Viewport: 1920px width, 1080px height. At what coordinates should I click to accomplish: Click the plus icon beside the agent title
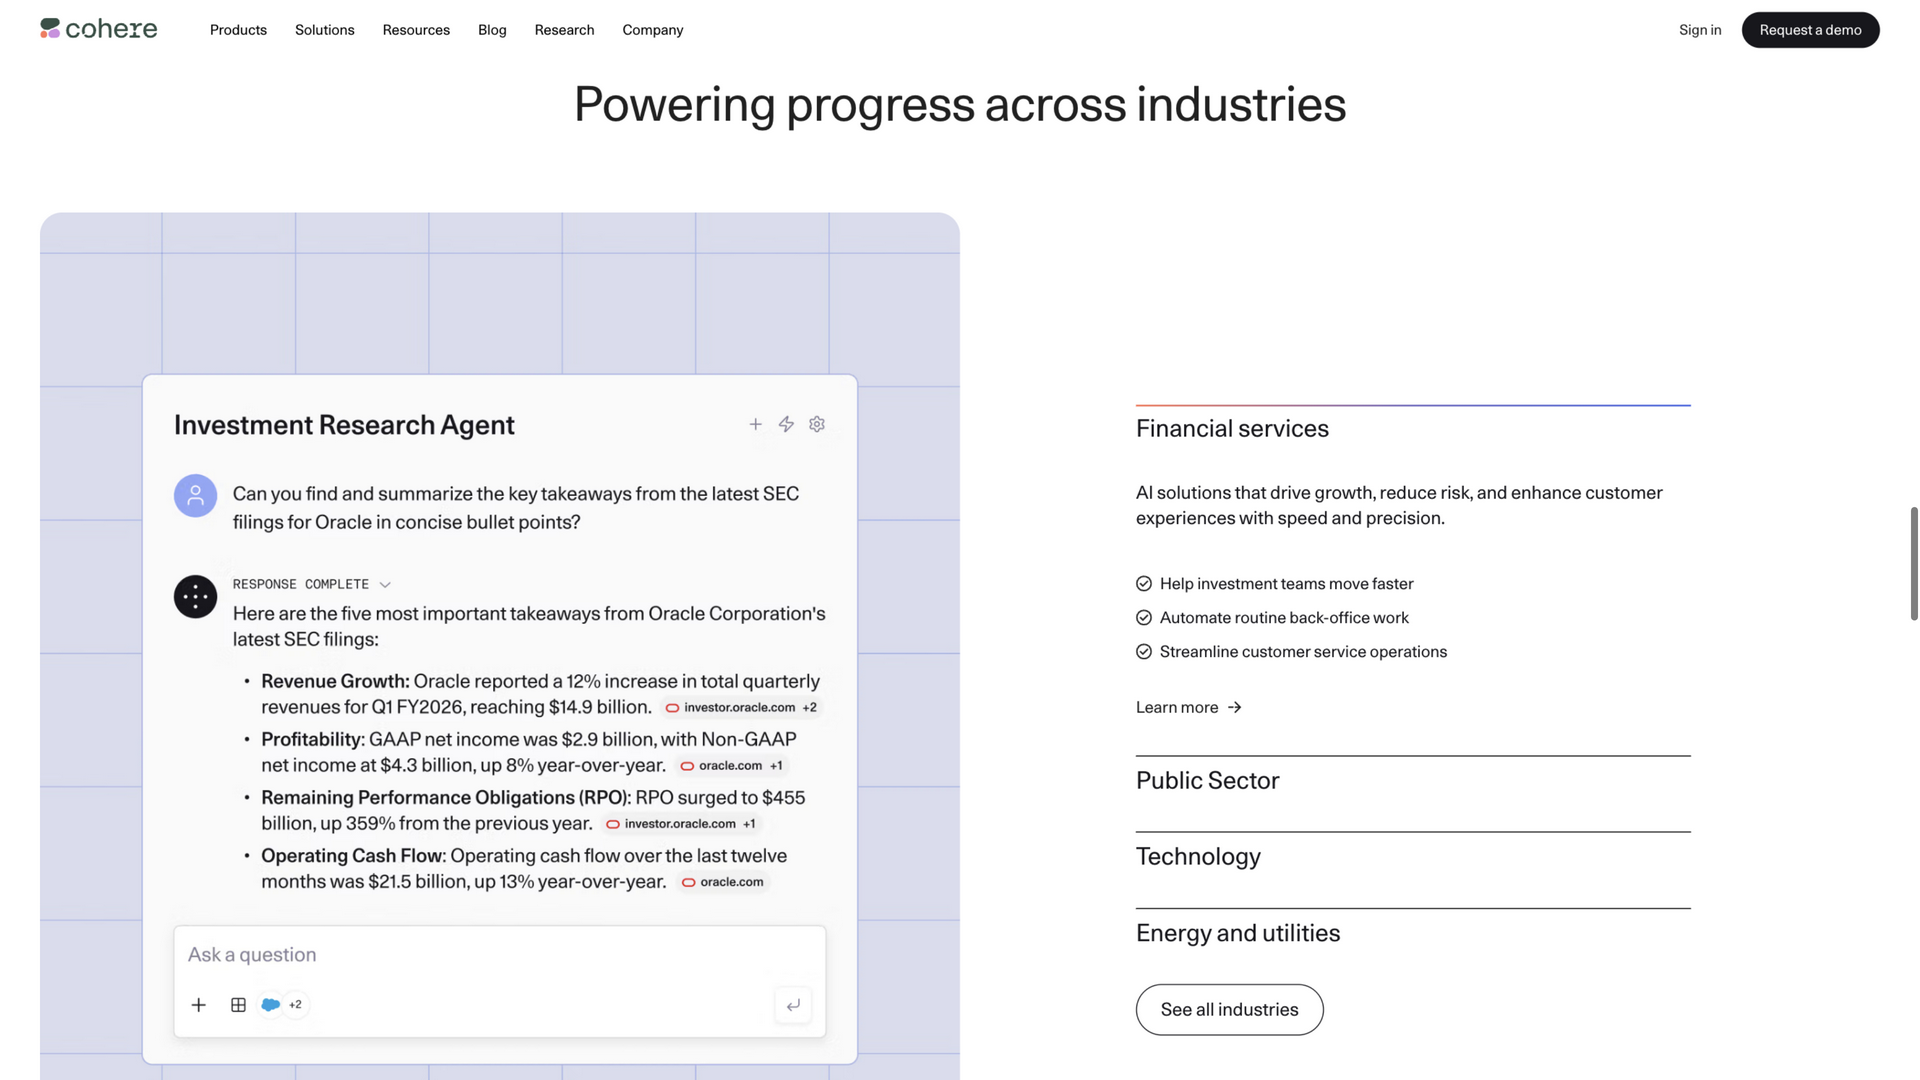point(756,425)
